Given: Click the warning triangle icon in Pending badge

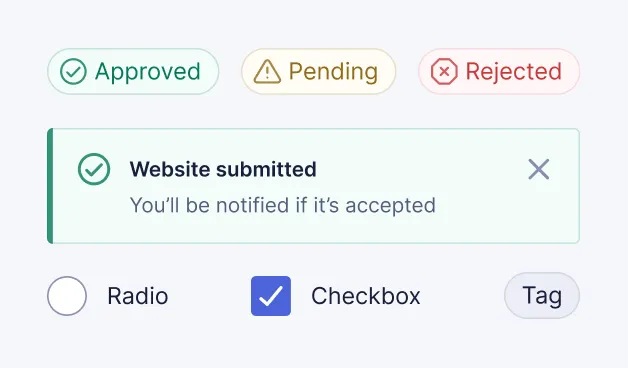Looking at the screenshot, I should pos(267,71).
